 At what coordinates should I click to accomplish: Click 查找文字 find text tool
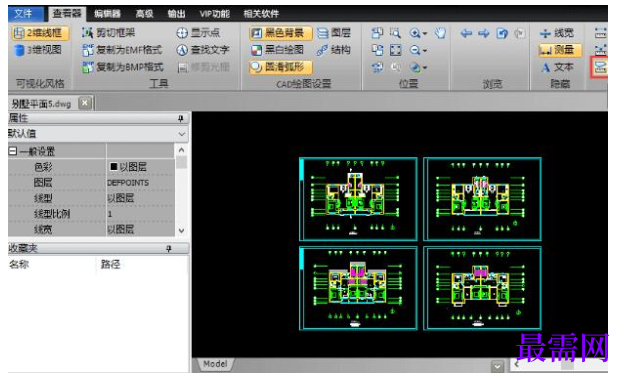203,50
